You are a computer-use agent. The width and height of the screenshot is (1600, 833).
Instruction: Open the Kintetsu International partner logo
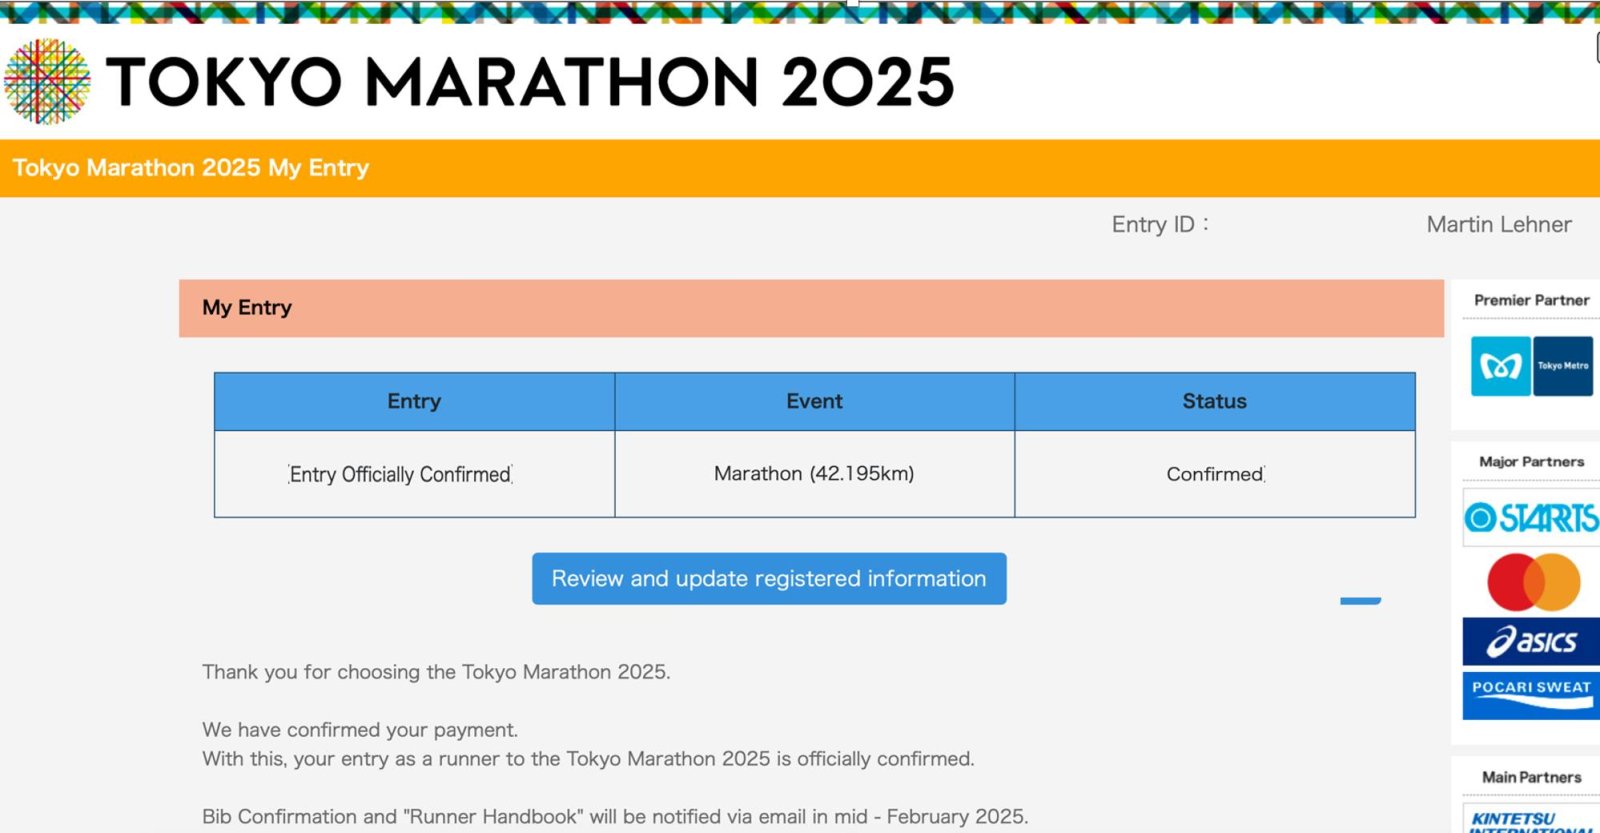point(1531,820)
